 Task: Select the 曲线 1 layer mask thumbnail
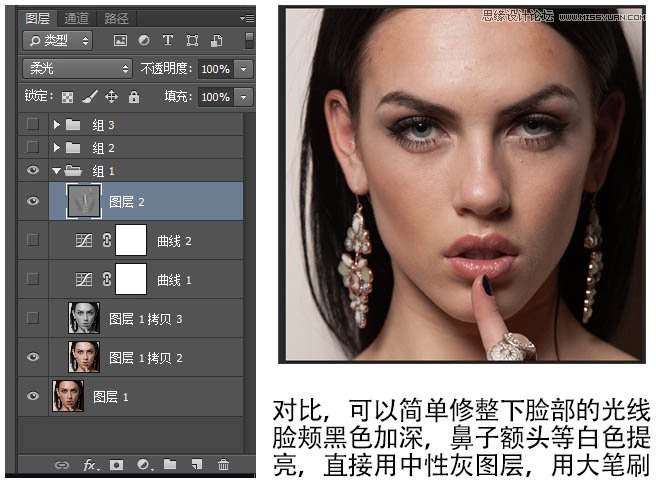coord(131,279)
